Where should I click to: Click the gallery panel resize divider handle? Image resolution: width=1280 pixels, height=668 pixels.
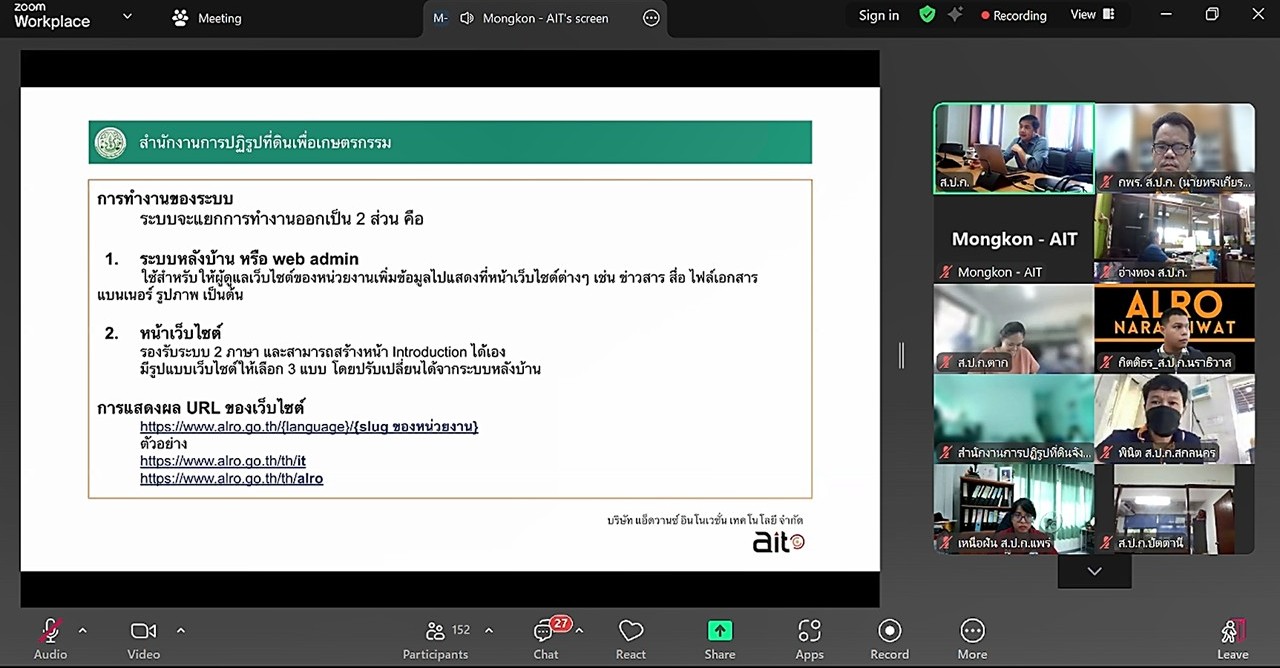[901, 355]
